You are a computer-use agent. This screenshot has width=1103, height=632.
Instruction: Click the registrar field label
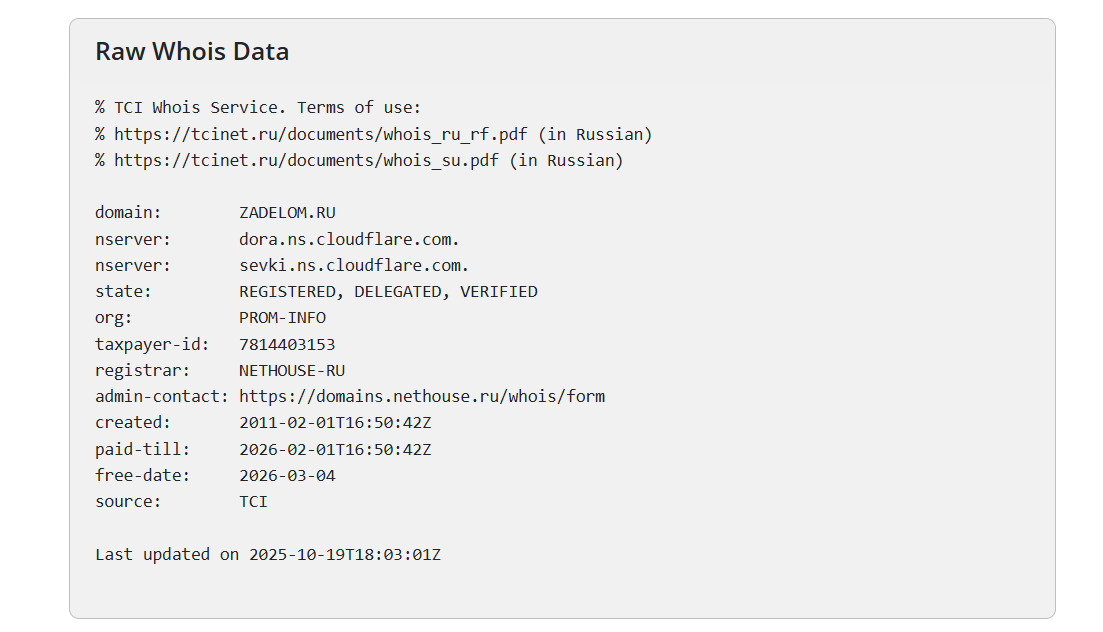[x=137, y=370]
